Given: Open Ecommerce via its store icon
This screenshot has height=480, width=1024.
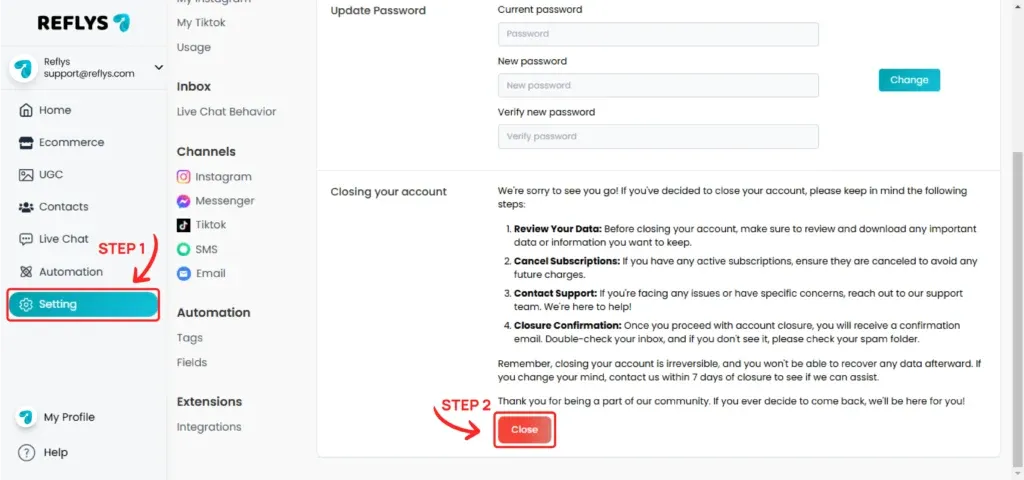Looking at the screenshot, I should coord(25,142).
